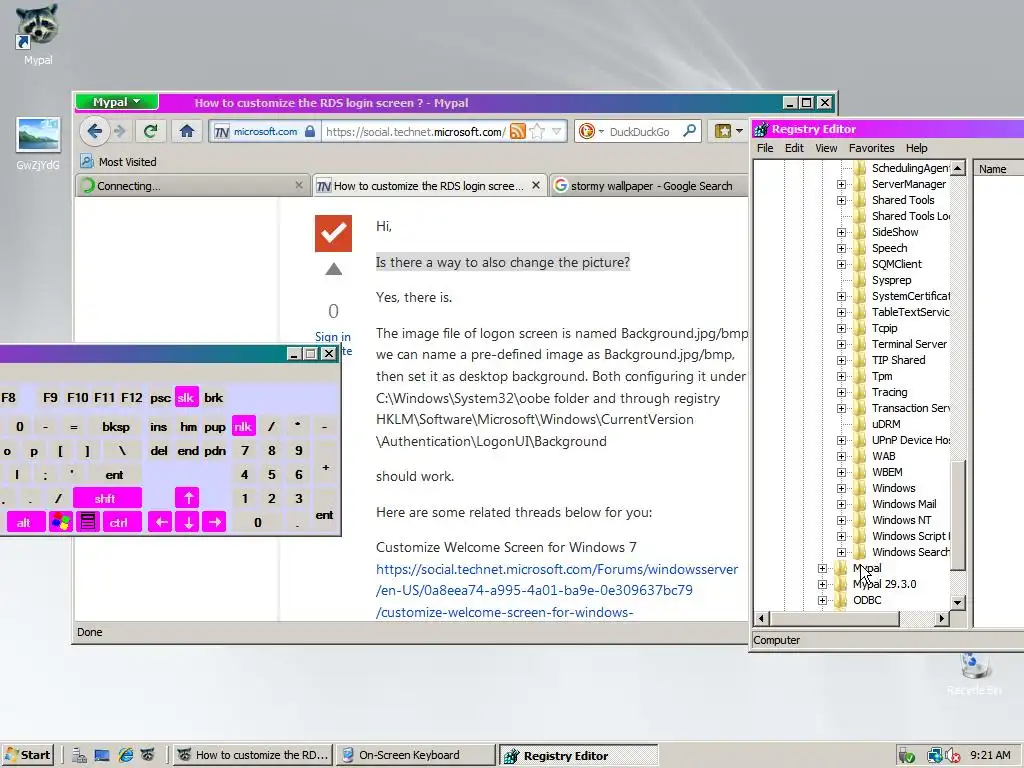The height and width of the screenshot is (768, 1024).
Task: Launch Mypal from quick launch raccoon icon
Action: [x=148, y=755]
